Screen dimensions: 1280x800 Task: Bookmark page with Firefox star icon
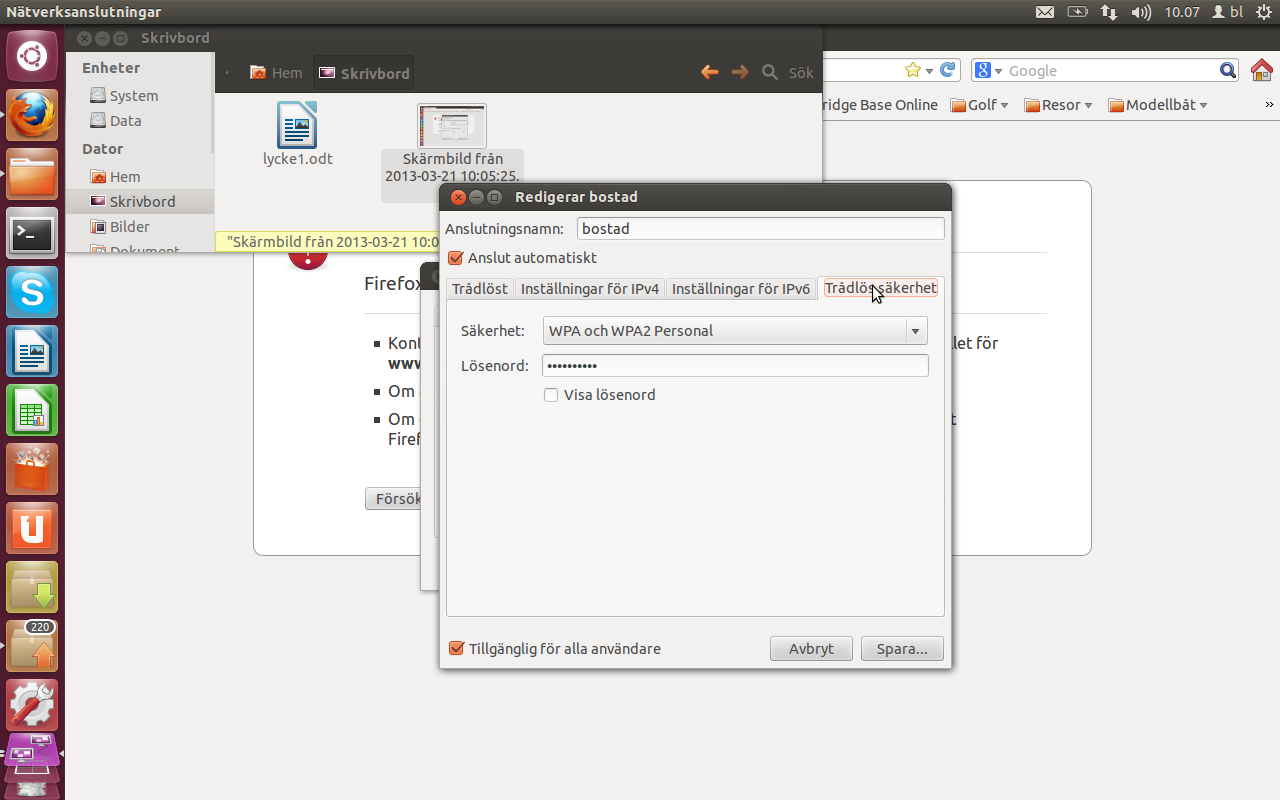[x=912, y=70]
